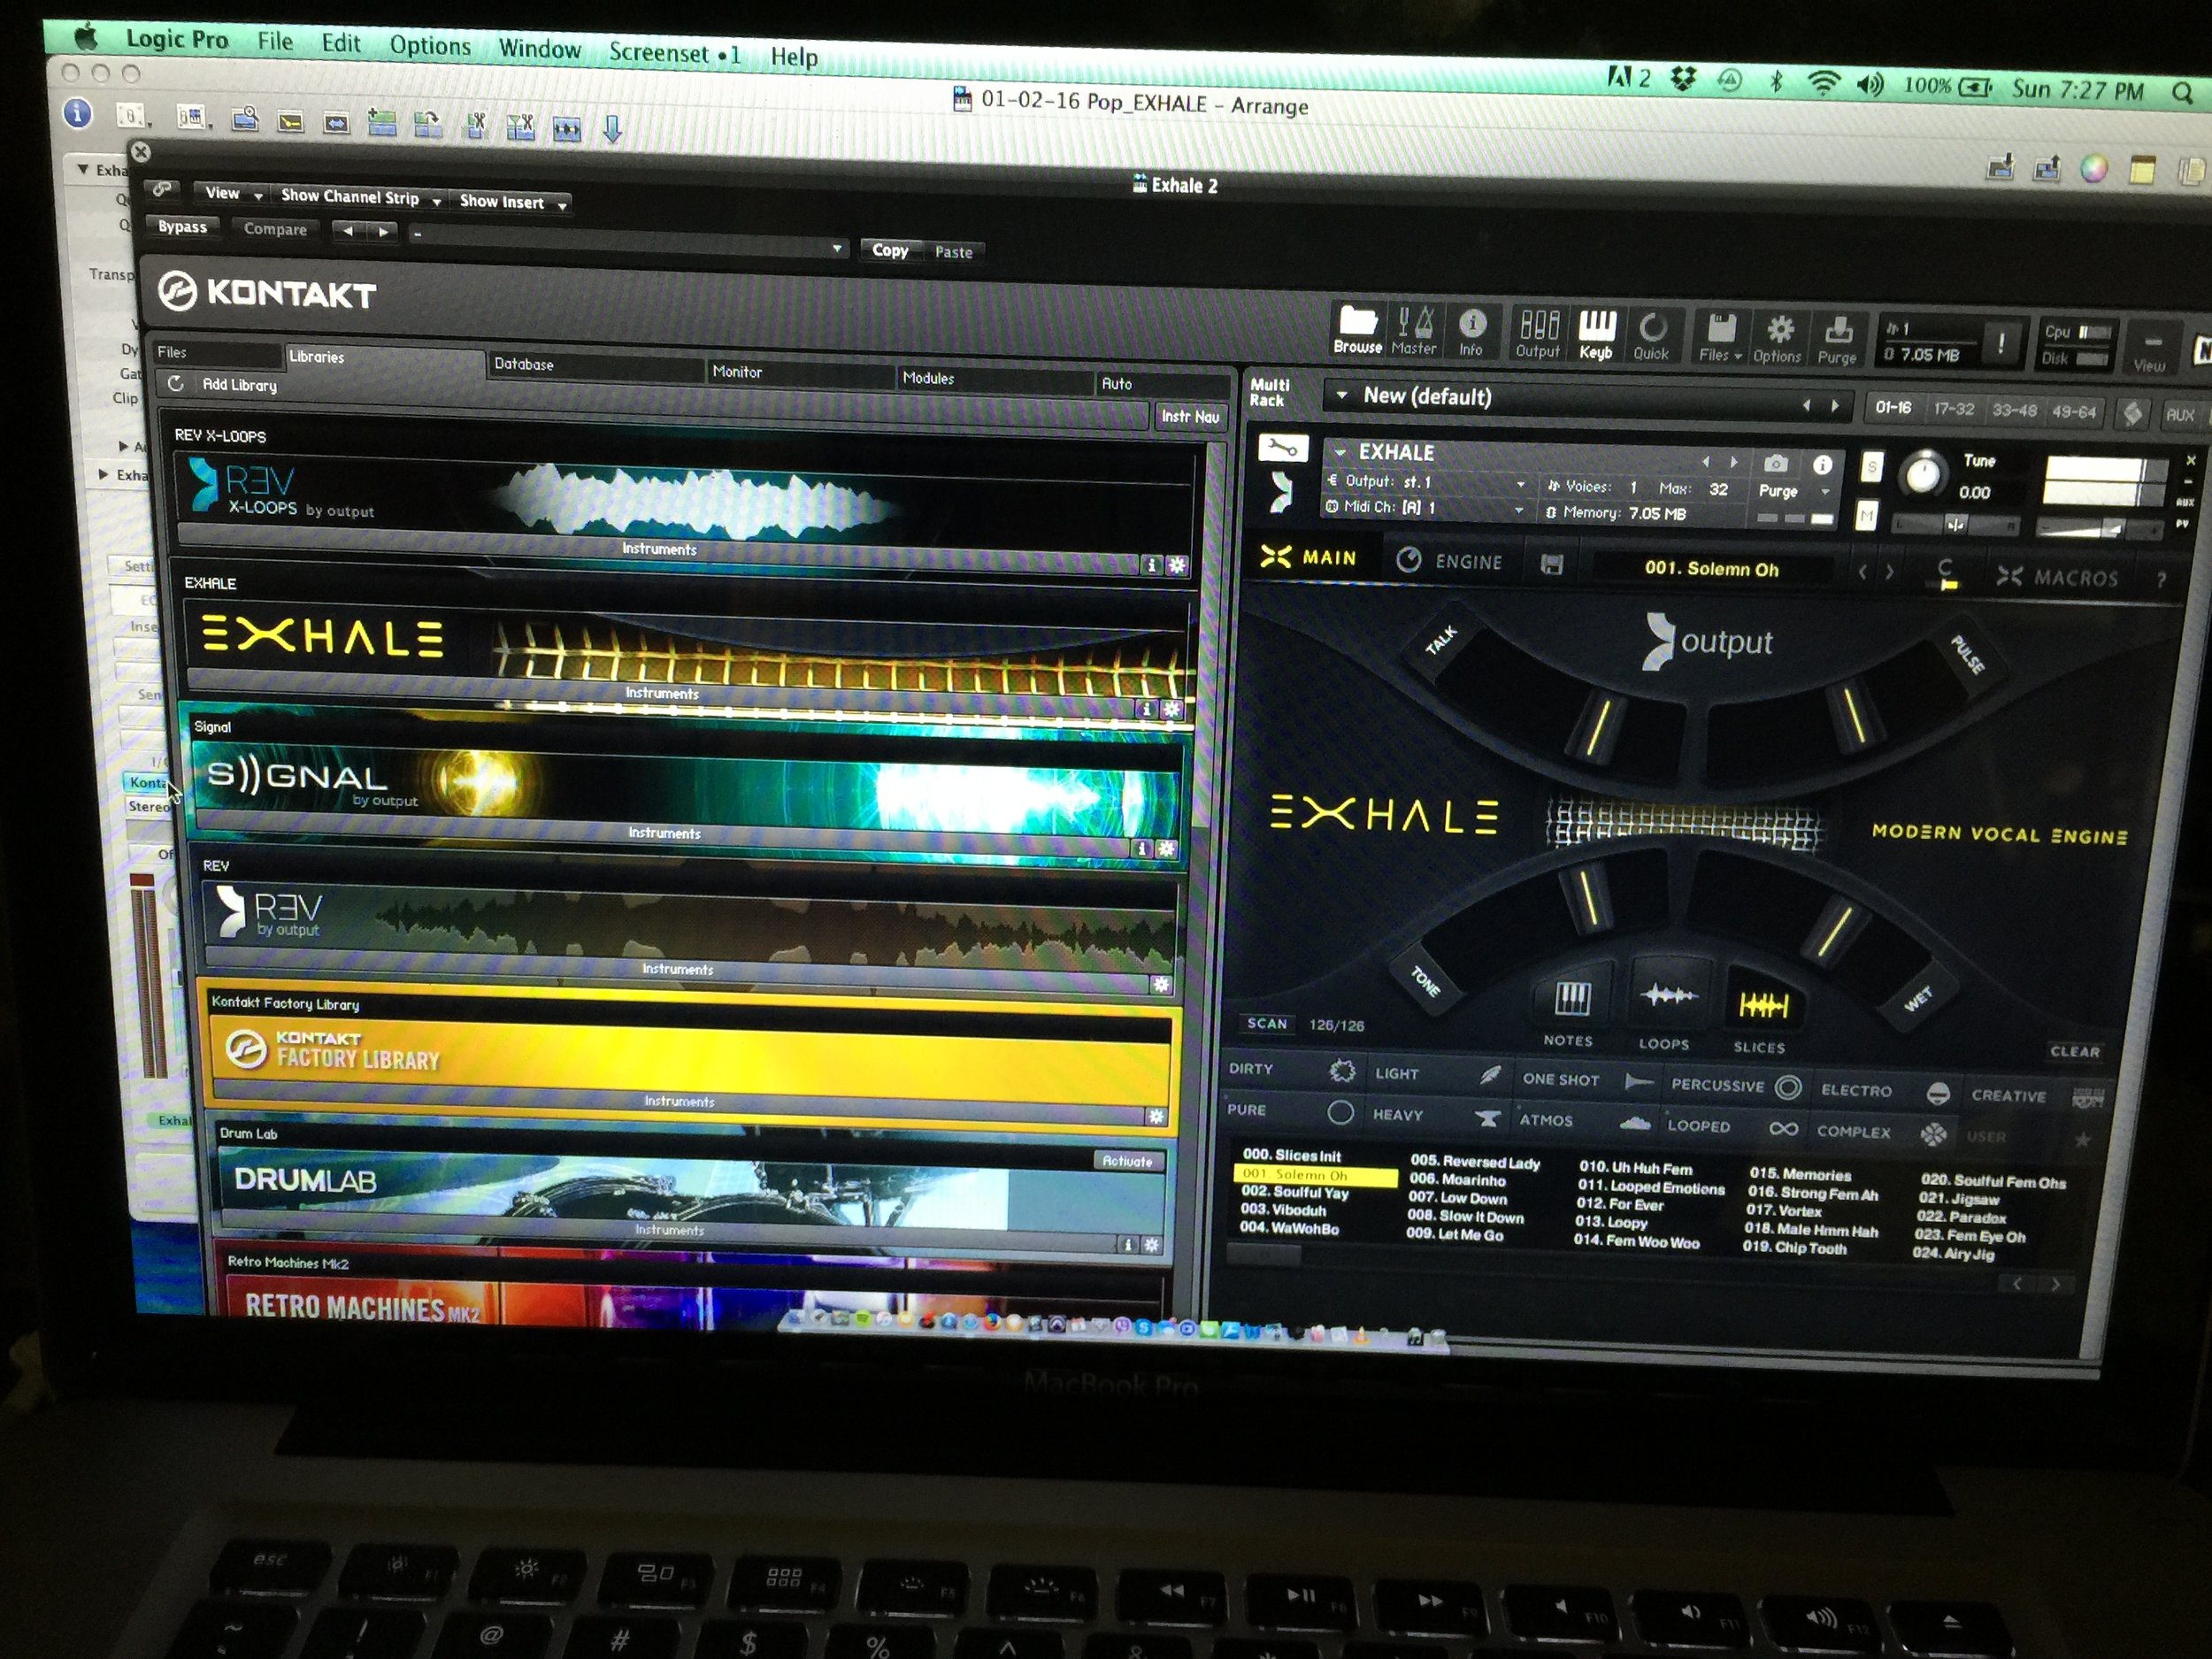Viewport: 2212px width, 1659px height.
Task: Click the blue info icon in Logic toolbar
Action: tap(78, 113)
